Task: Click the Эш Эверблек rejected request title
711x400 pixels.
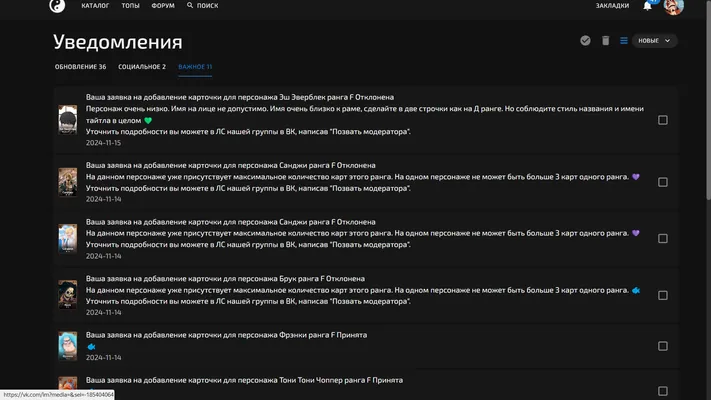Action: pos(240,97)
